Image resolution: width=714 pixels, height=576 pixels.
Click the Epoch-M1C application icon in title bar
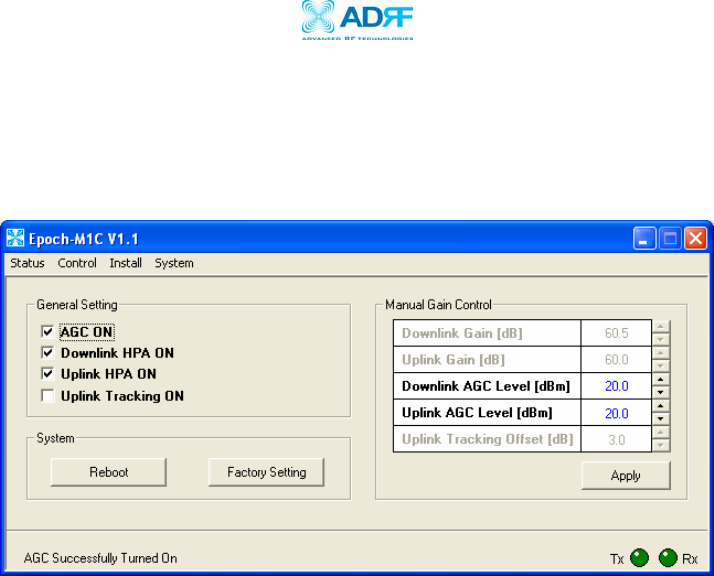[x=15, y=238]
